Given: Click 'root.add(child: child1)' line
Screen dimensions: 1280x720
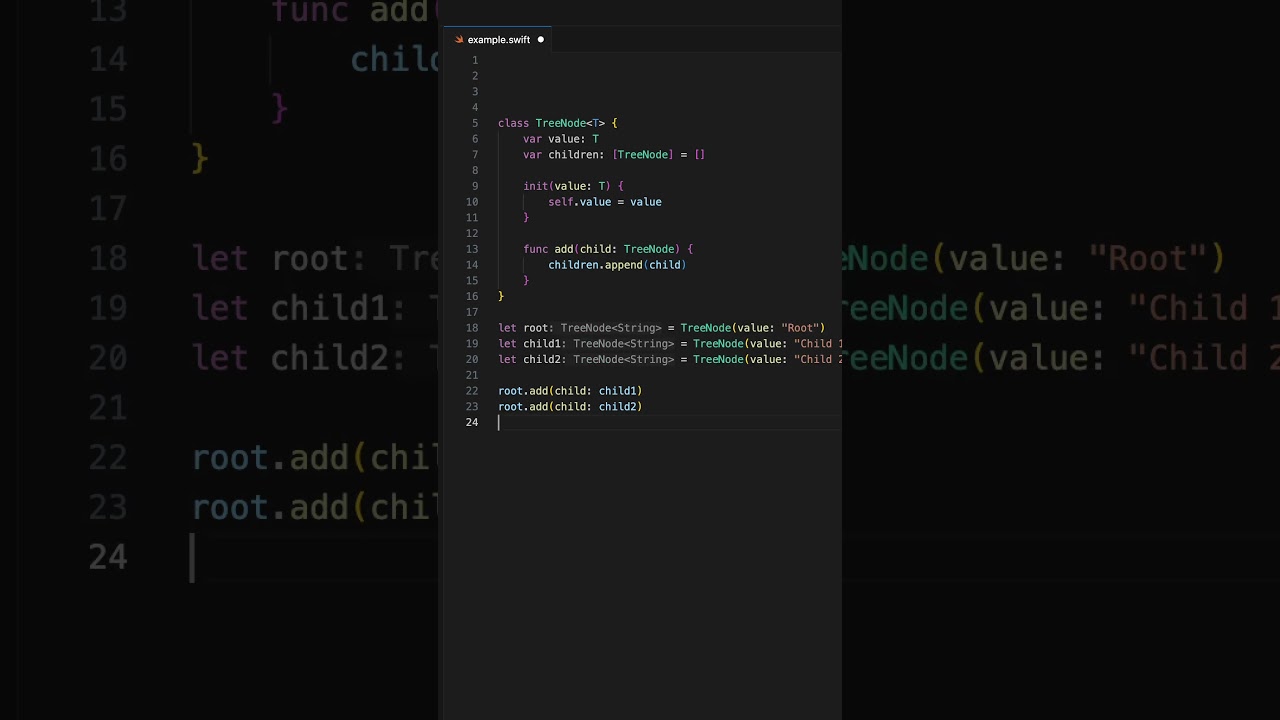Looking at the screenshot, I should click(x=570, y=391).
